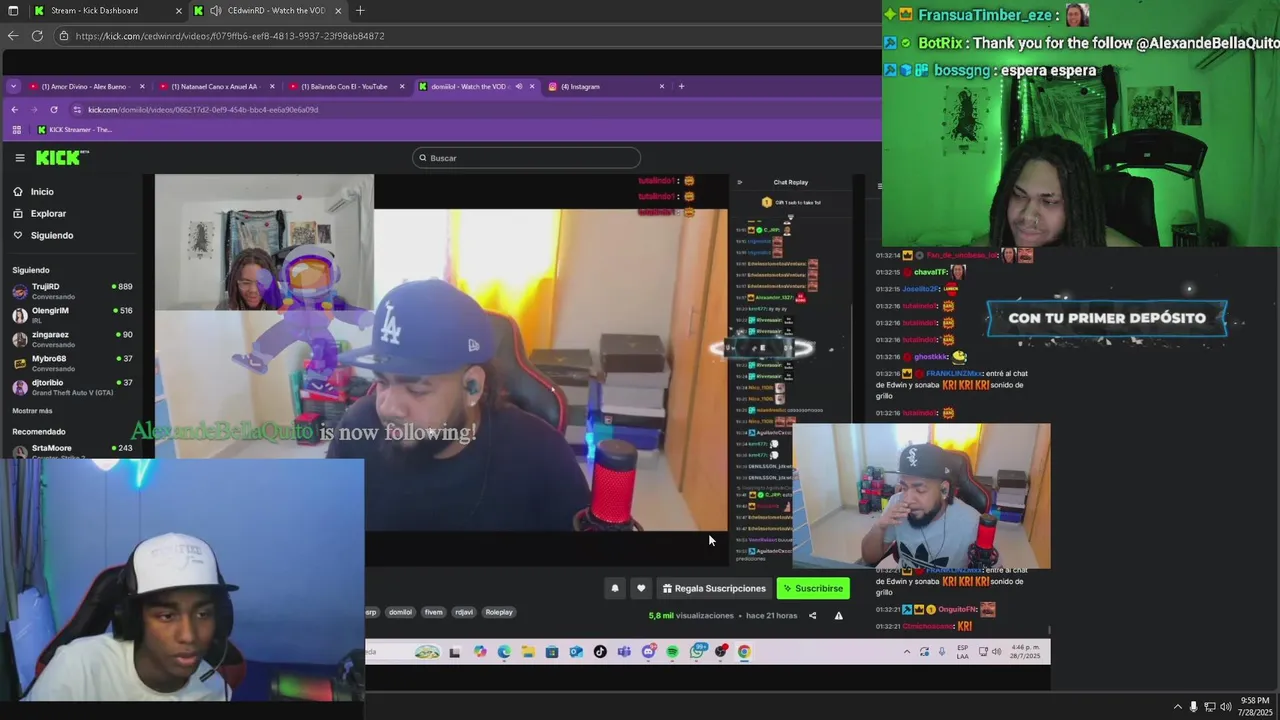The width and height of the screenshot is (1280, 720).
Task: Go to Inicio in Kick sidebar
Action: 34,191
